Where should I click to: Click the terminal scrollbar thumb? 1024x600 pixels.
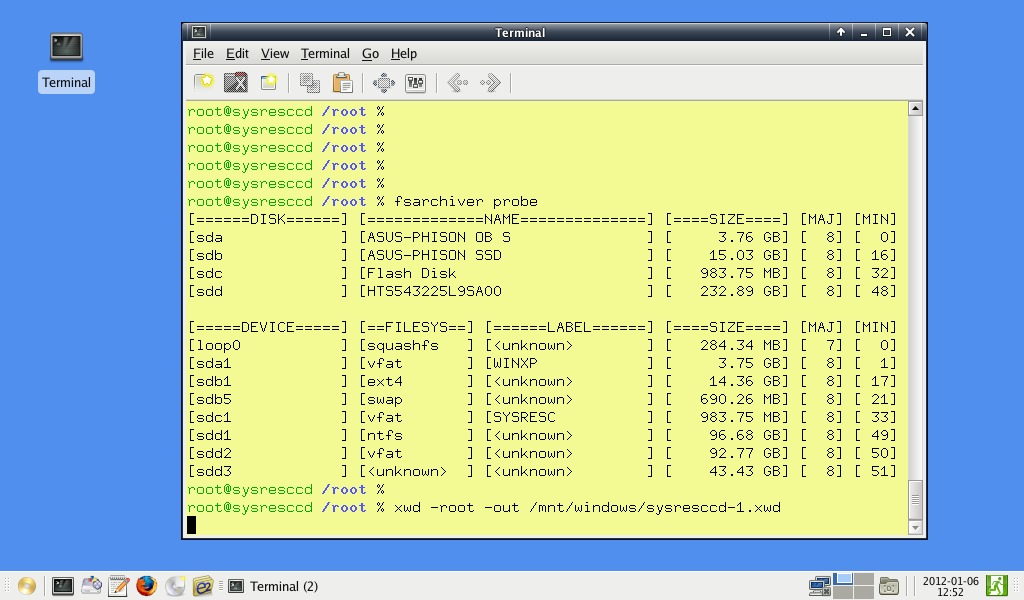(915, 499)
